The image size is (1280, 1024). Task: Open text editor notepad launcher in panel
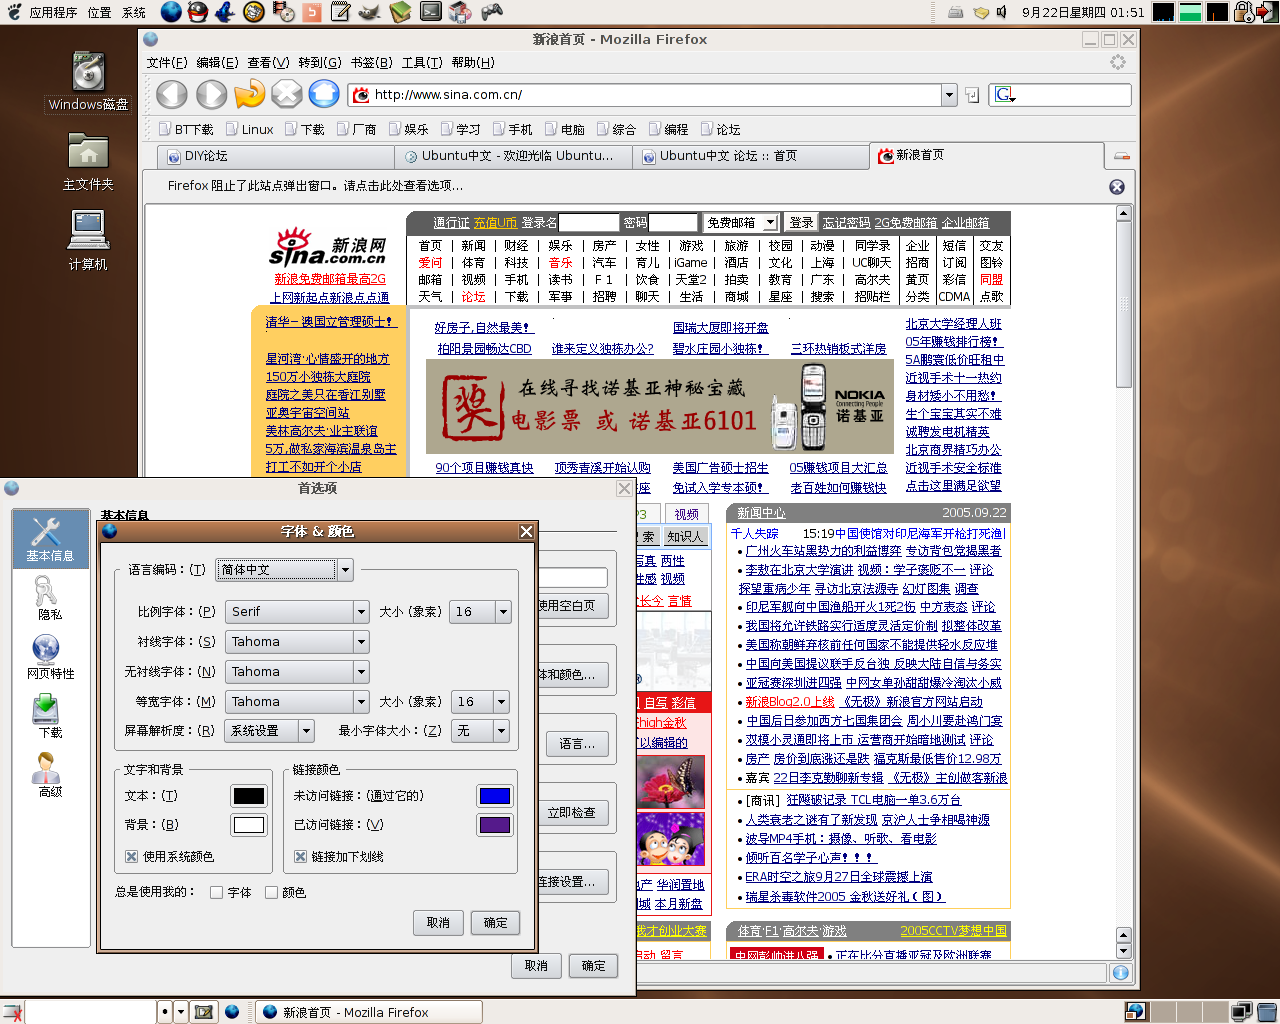coord(341,12)
